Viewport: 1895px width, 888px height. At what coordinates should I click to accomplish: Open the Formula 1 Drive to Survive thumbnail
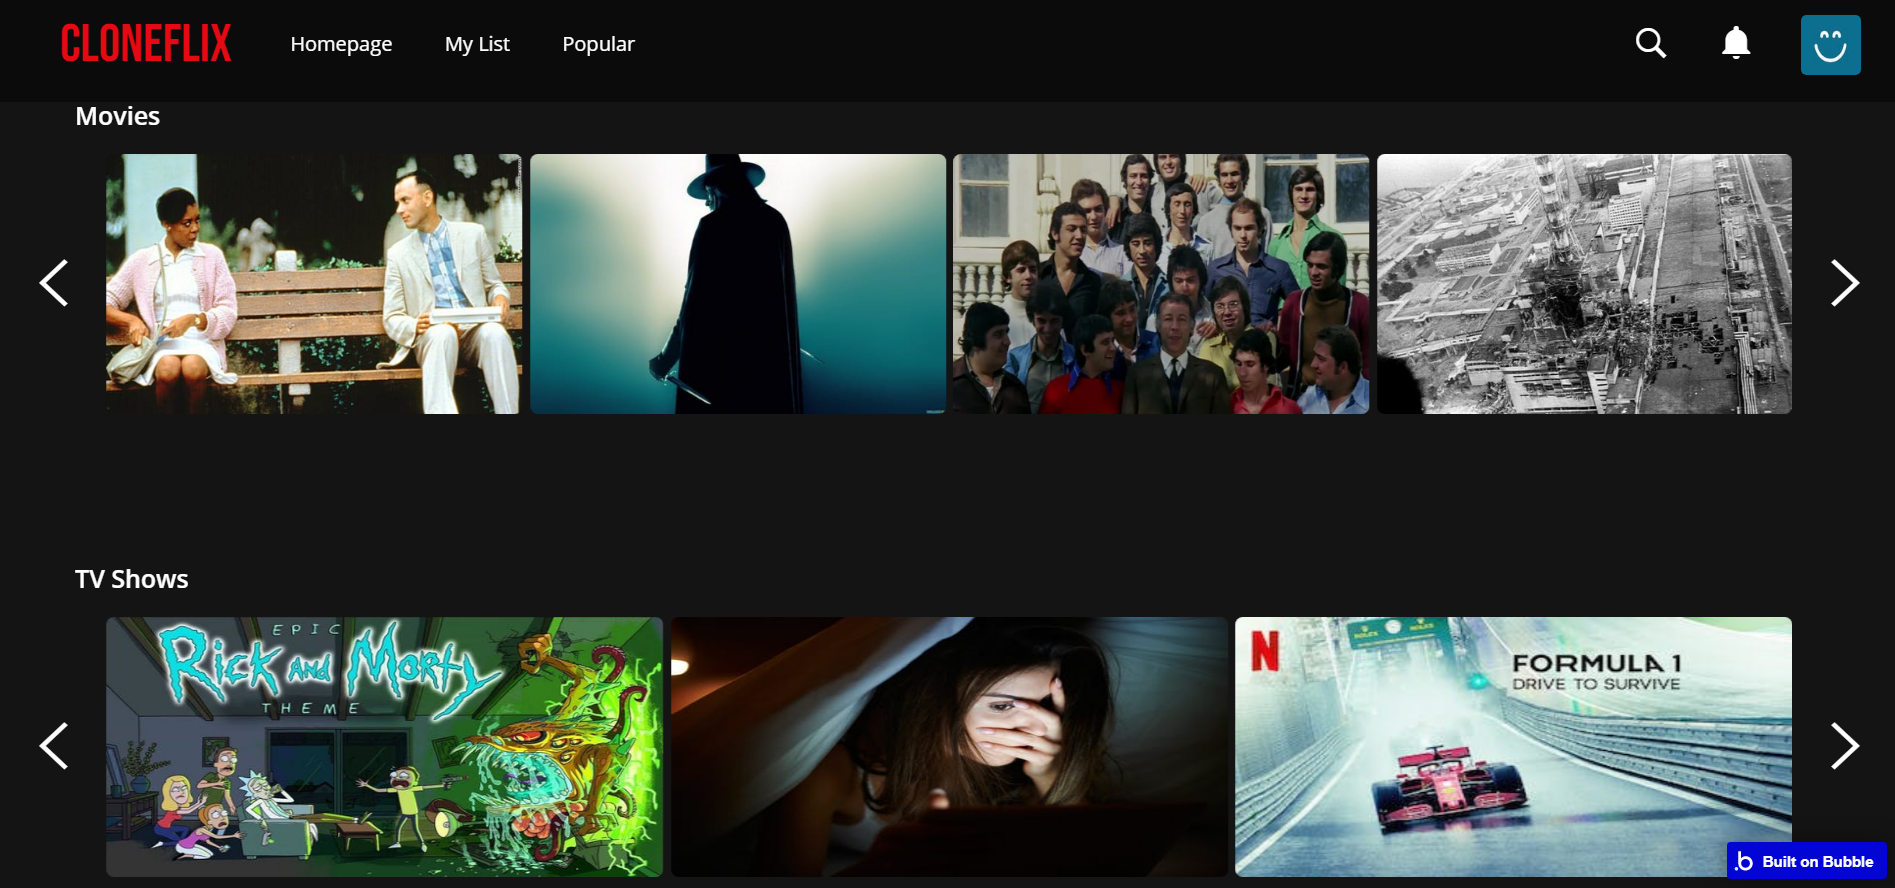pyautogui.click(x=1513, y=747)
